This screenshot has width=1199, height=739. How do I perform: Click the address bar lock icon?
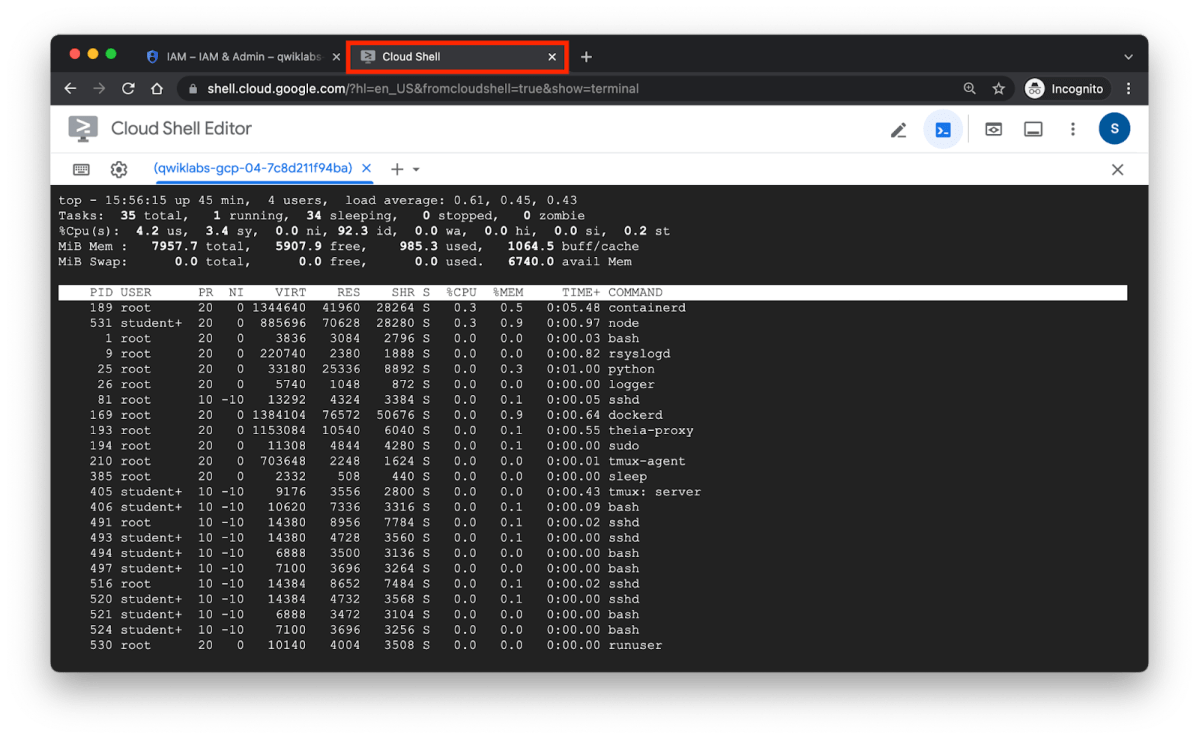(x=193, y=89)
